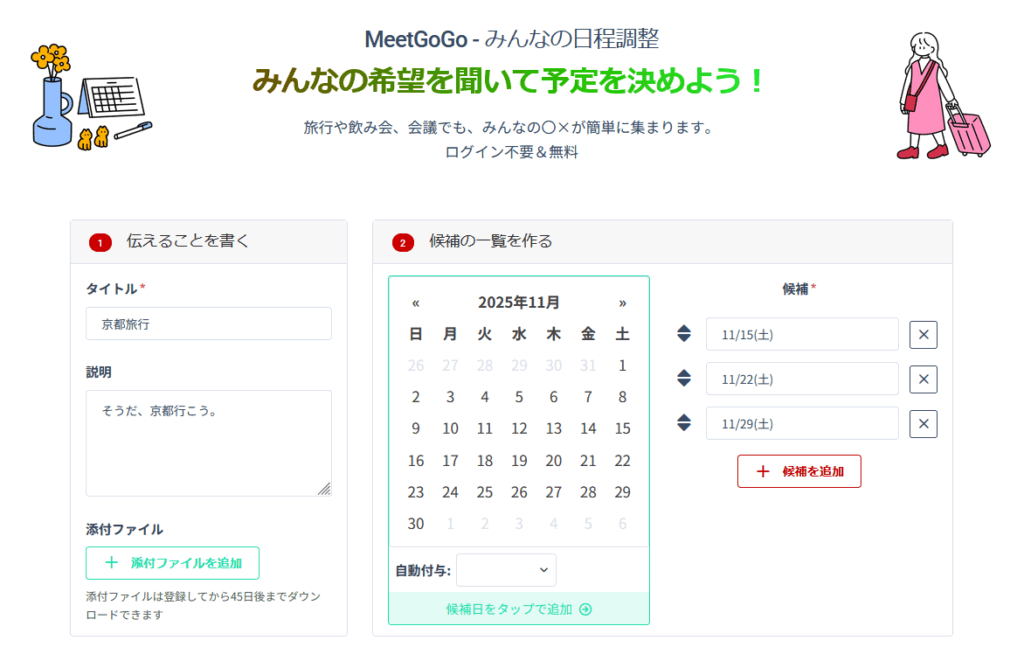Click the 2025年11月 calendar header

pyautogui.click(x=519, y=303)
